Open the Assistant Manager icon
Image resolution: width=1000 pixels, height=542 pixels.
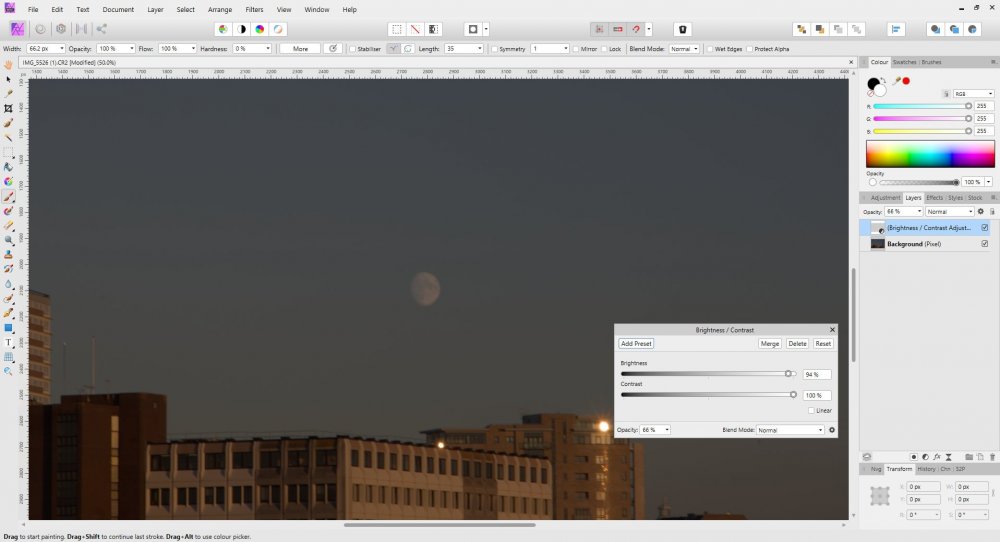tap(682, 29)
